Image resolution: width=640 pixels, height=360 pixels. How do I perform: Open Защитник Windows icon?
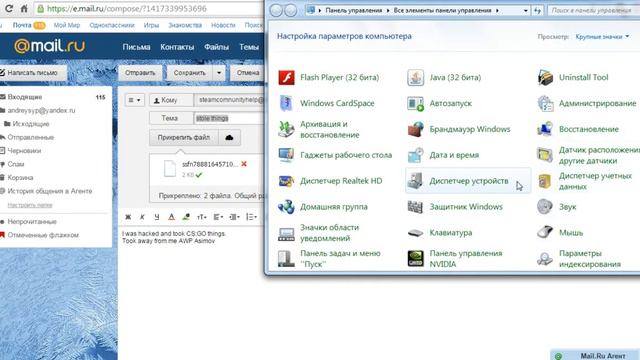(416, 207)
